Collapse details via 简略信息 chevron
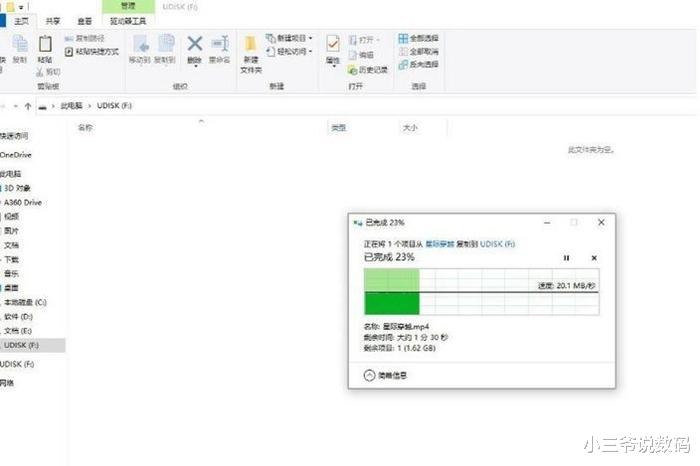700x466 pixels. click(x=369, y=375)
